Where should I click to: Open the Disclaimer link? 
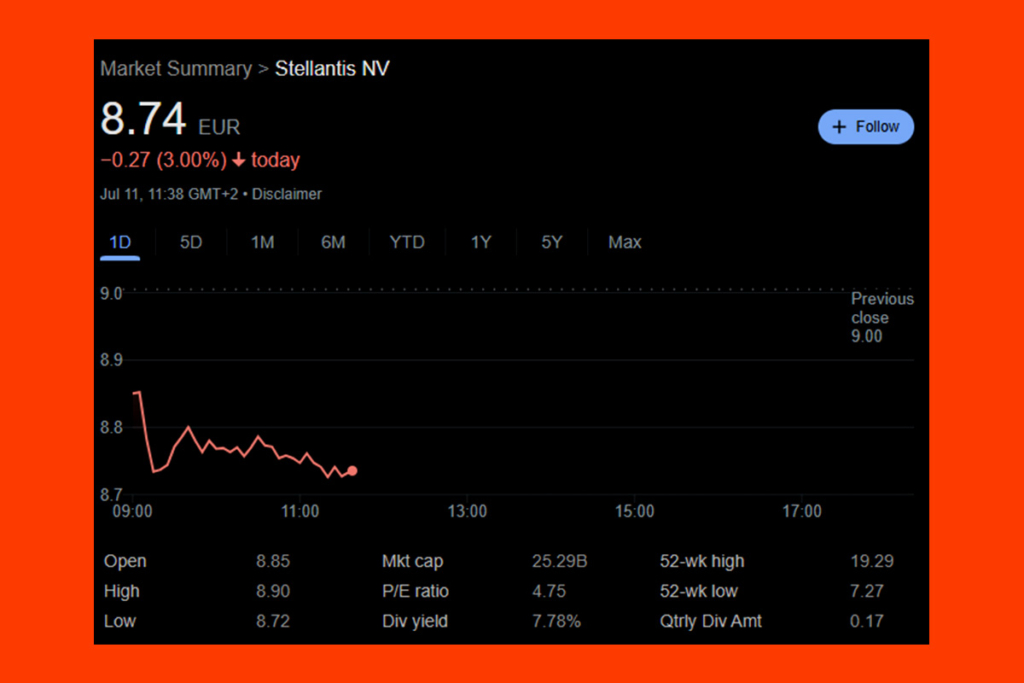click(x=286, y=194)
